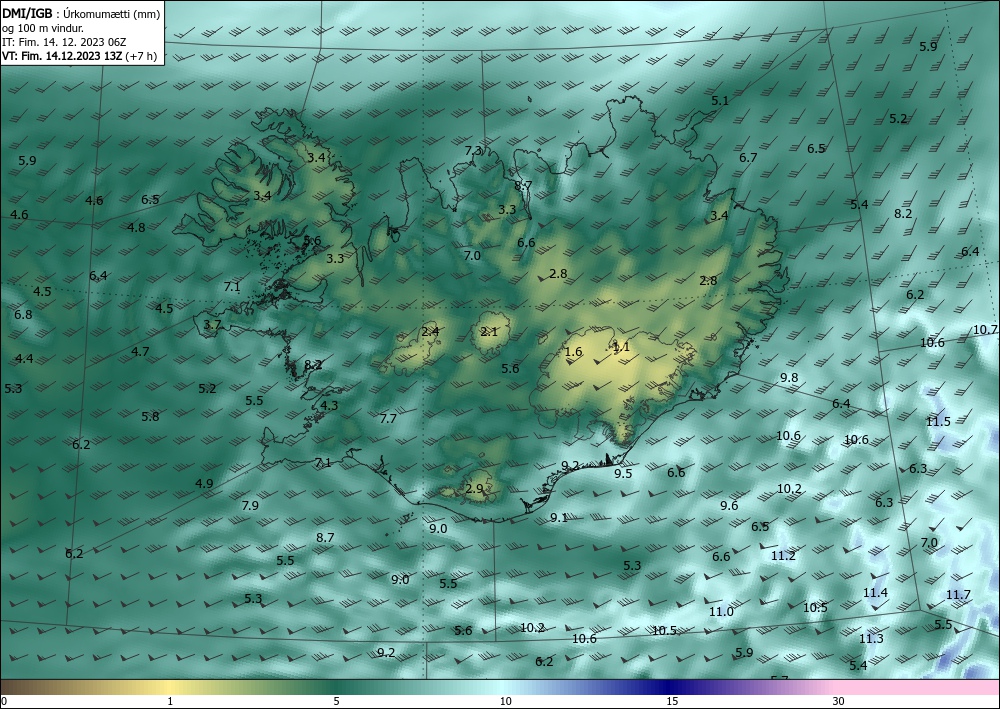Select the valid time 'VT: Fim. 14.12.2023 13Z'
1000x709 pixels.
point(64,56)
